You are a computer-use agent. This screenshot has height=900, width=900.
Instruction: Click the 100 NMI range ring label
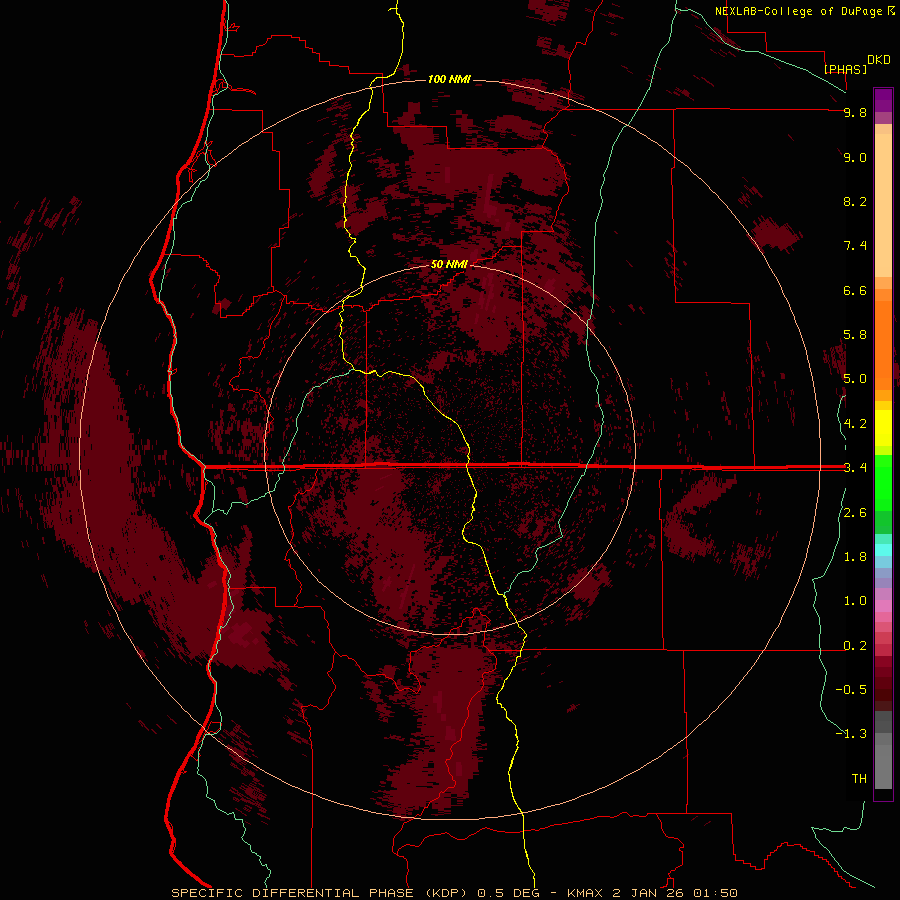449,79
